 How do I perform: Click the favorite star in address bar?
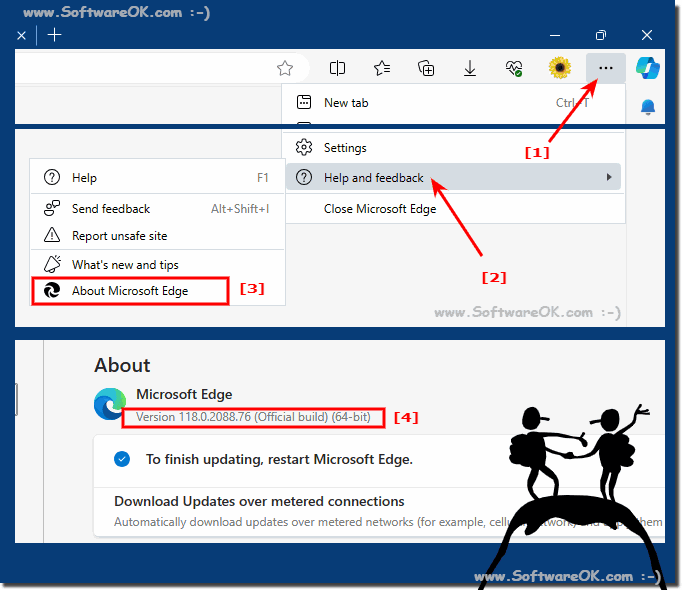pyautogui.click(x=285, y=68)
